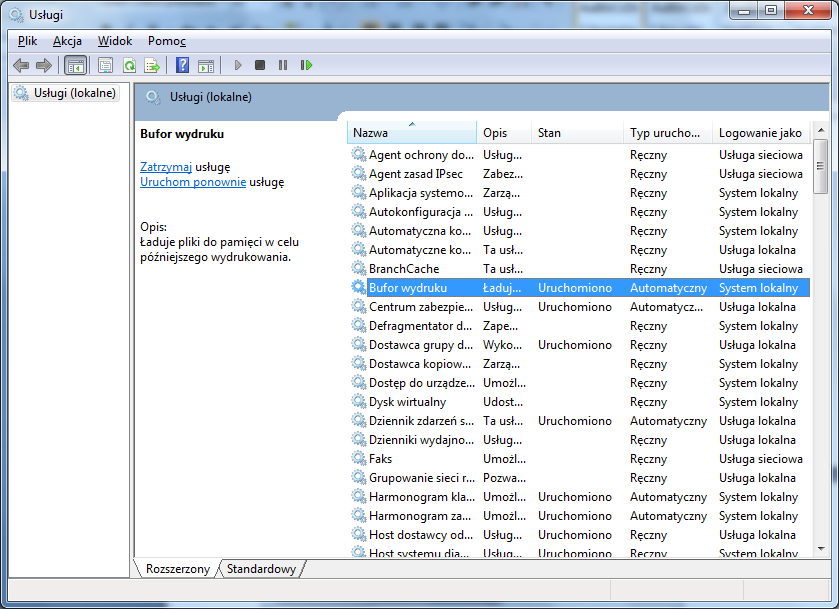
Task: Sort by the Typ uruchomienia column header
Action: (666, 133)
